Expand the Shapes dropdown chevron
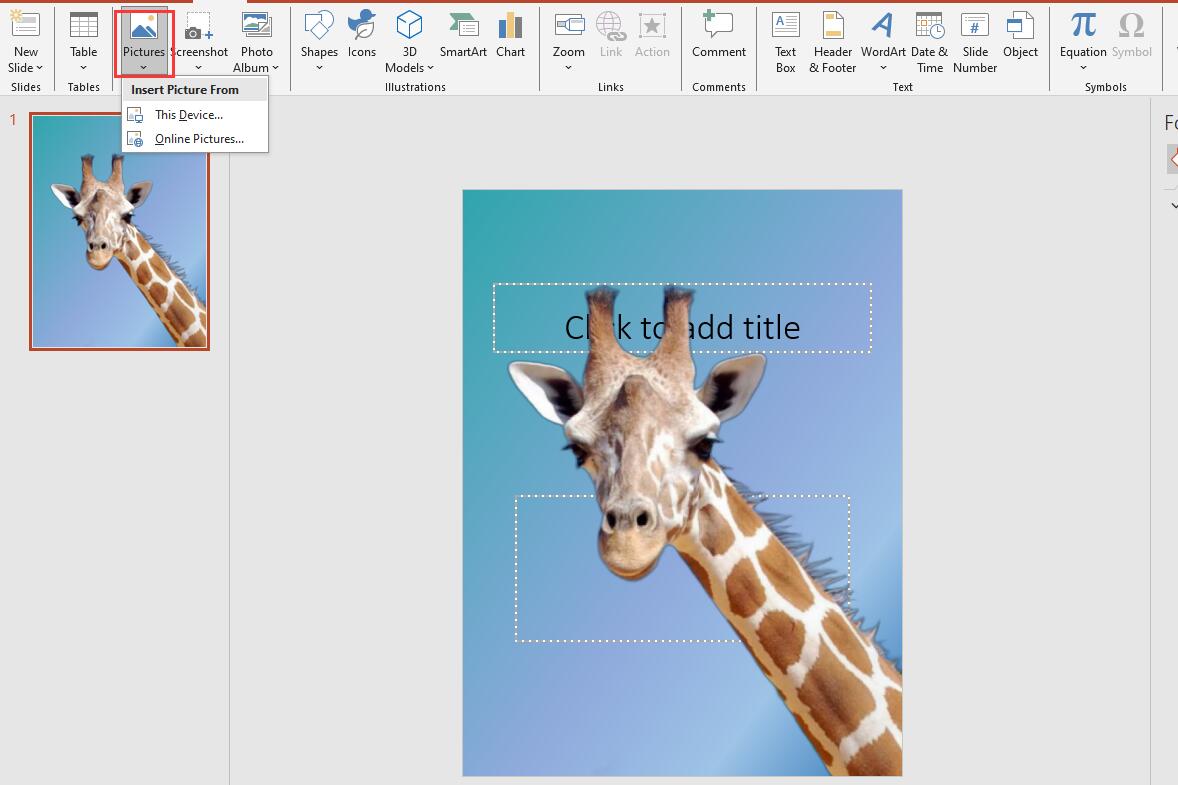1178x785 pixels. tap(319, 68)
